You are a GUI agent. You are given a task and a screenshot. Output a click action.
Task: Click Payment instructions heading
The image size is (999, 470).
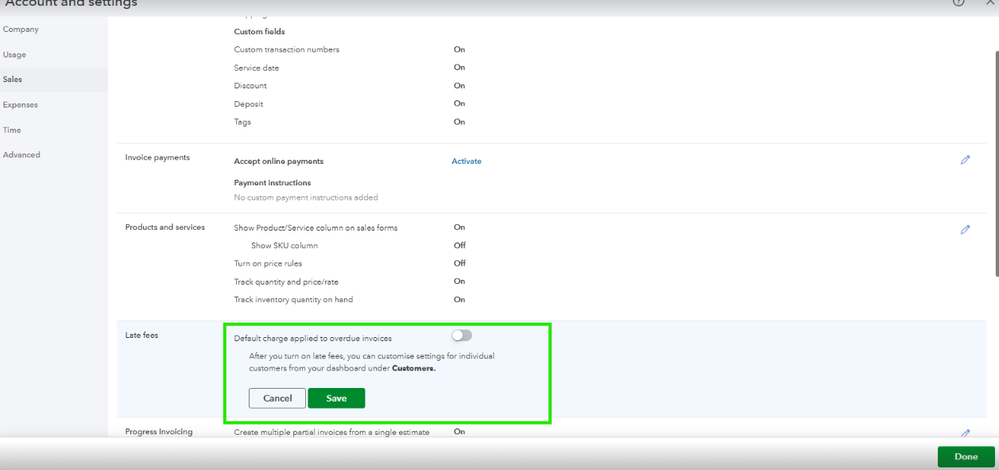272,183
